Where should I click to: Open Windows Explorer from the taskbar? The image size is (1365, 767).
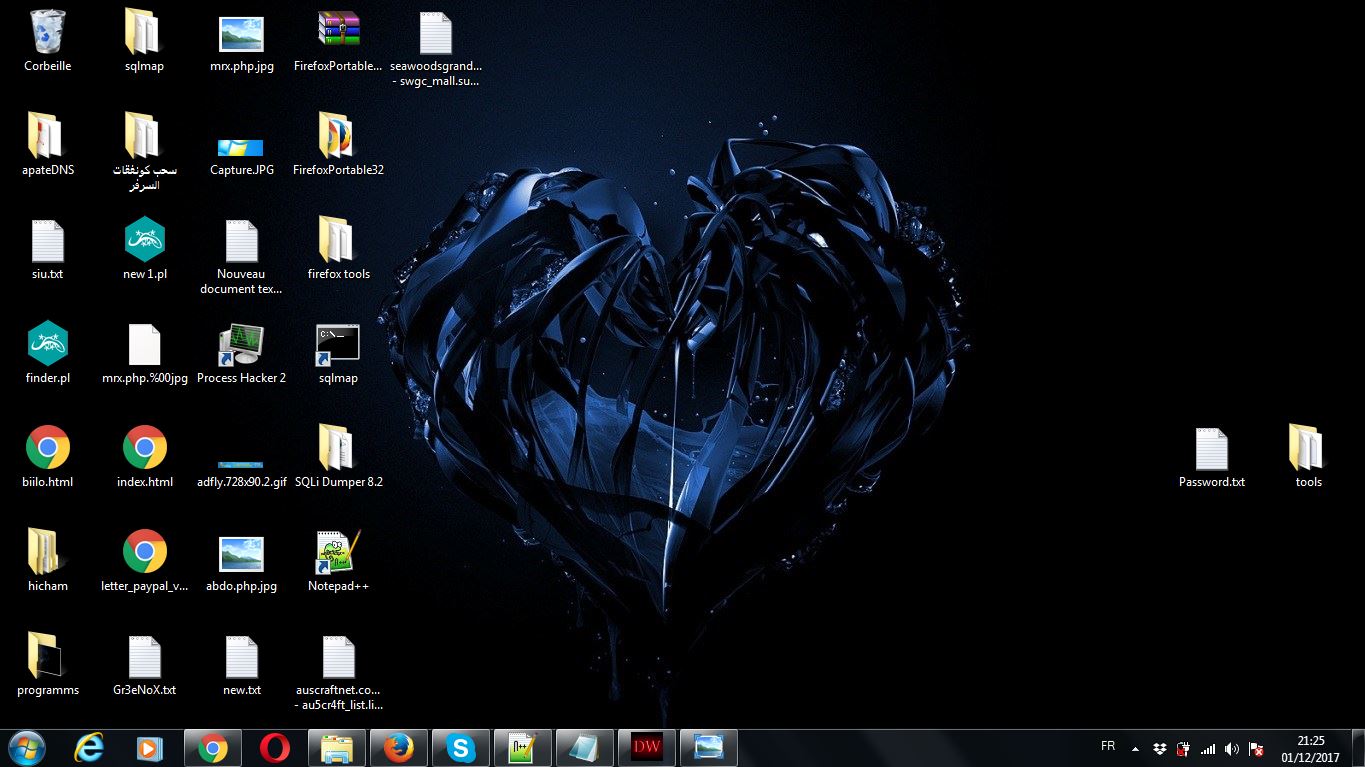click(x=337, y=748)
